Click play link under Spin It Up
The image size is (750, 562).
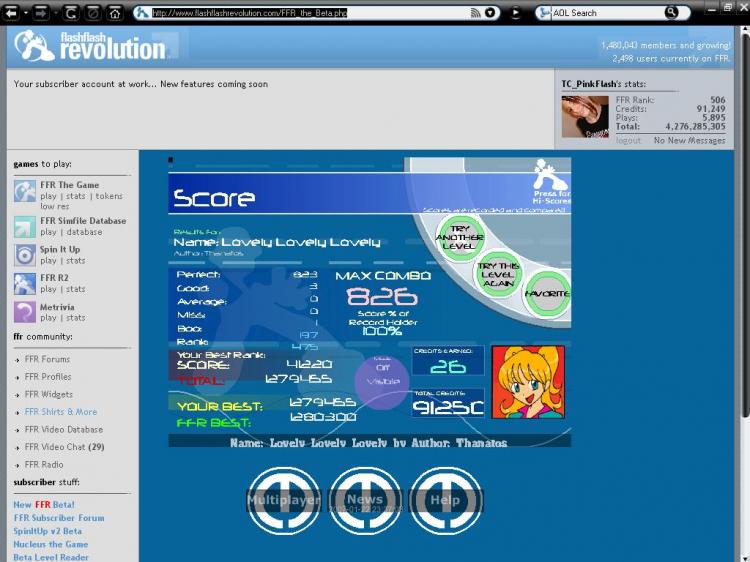point(48,261)
